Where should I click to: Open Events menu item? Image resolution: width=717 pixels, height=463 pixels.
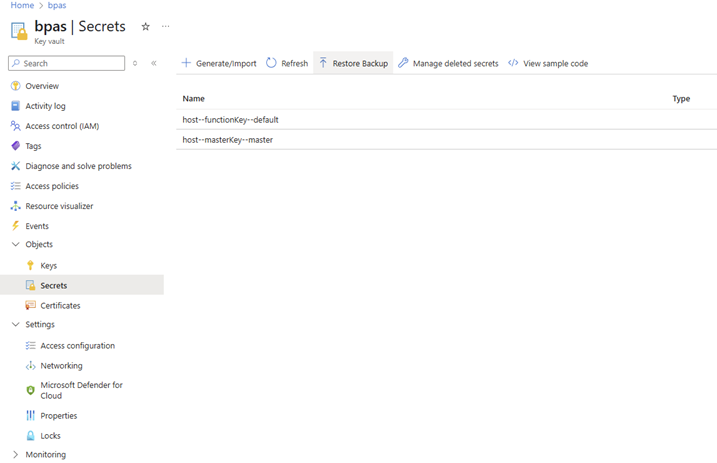[37, 226]
